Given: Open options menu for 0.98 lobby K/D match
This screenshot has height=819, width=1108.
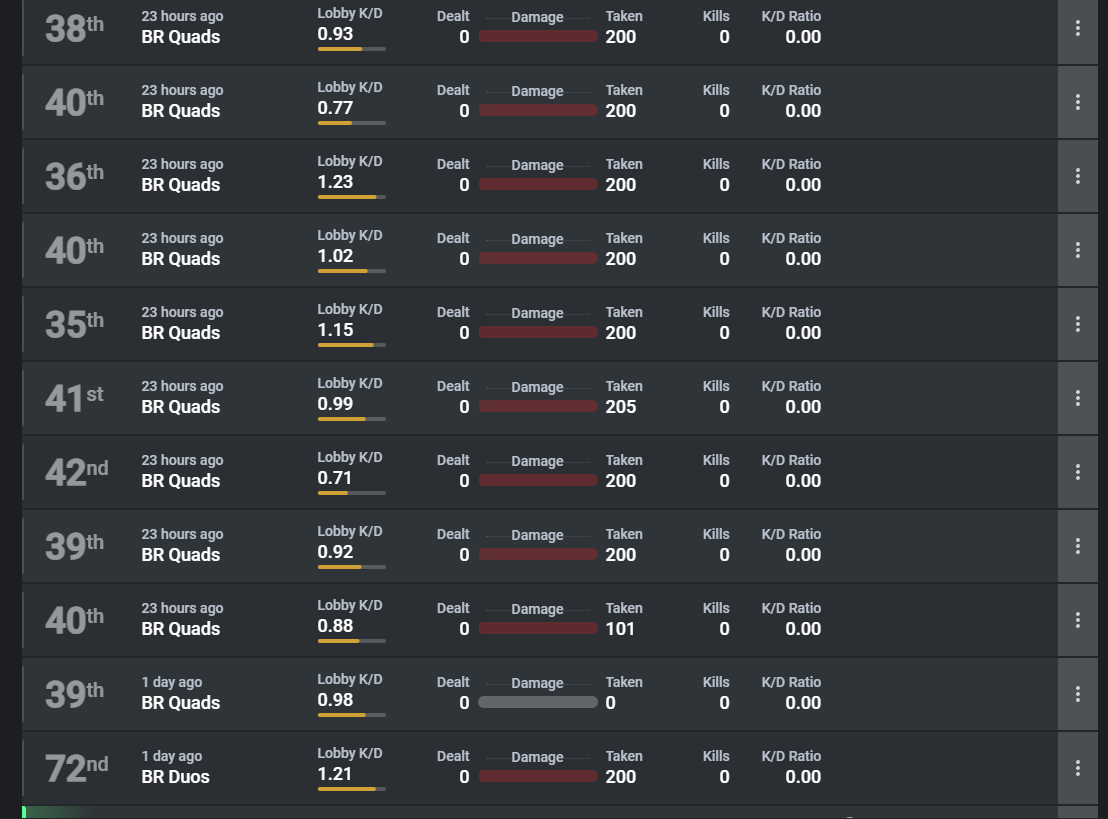Looking at the screenshot, I should pos(1077,694).
